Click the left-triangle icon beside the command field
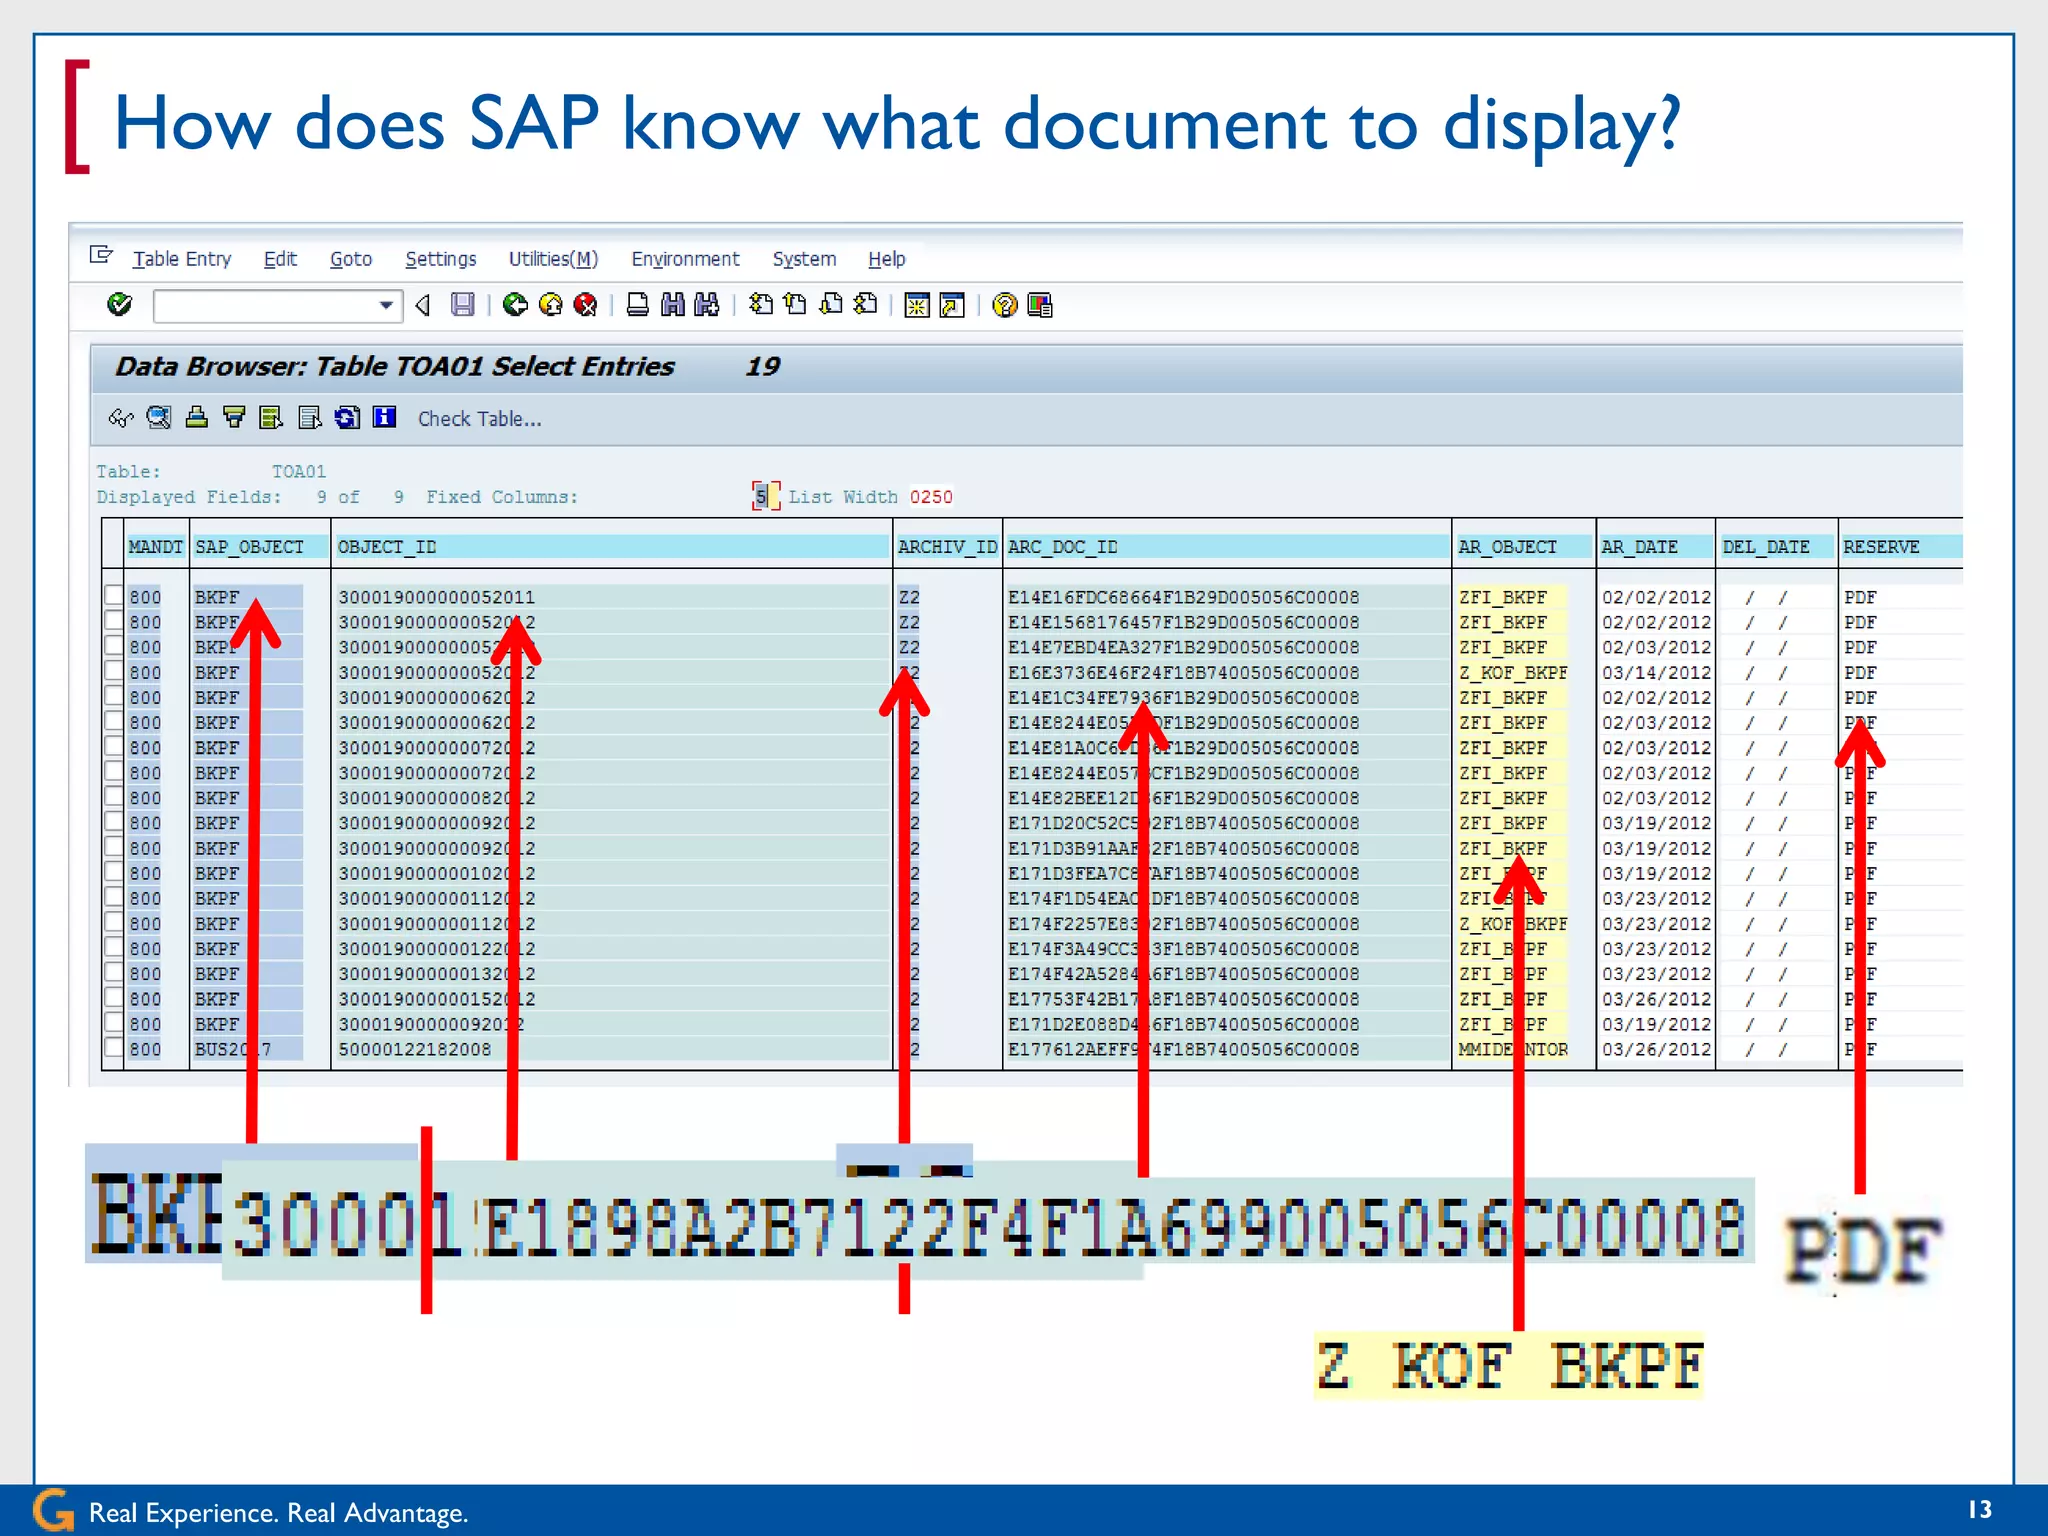The height and width of the screenshot is (1536, 2048). (423, 305)
